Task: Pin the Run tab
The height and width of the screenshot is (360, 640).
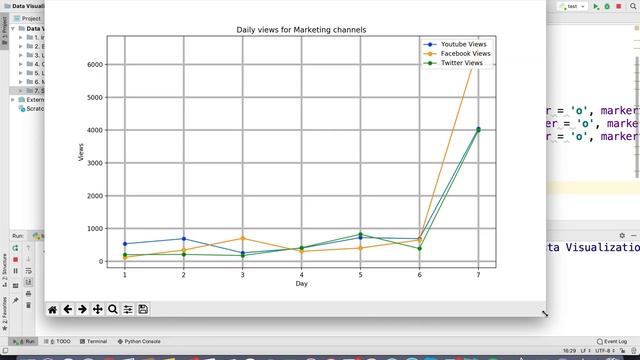Action: (15, 300)
